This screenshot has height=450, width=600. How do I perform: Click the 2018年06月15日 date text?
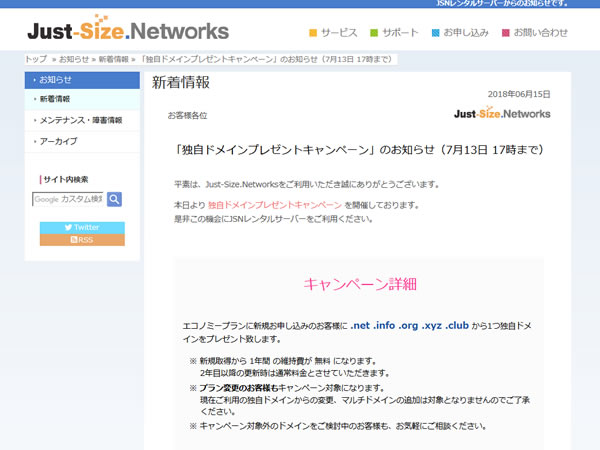[519, 94]
